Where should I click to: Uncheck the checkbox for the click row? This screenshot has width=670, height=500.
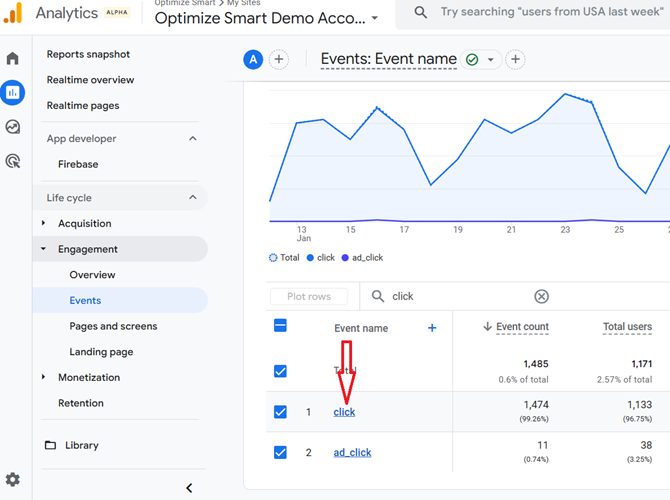[x=280, y=412]
